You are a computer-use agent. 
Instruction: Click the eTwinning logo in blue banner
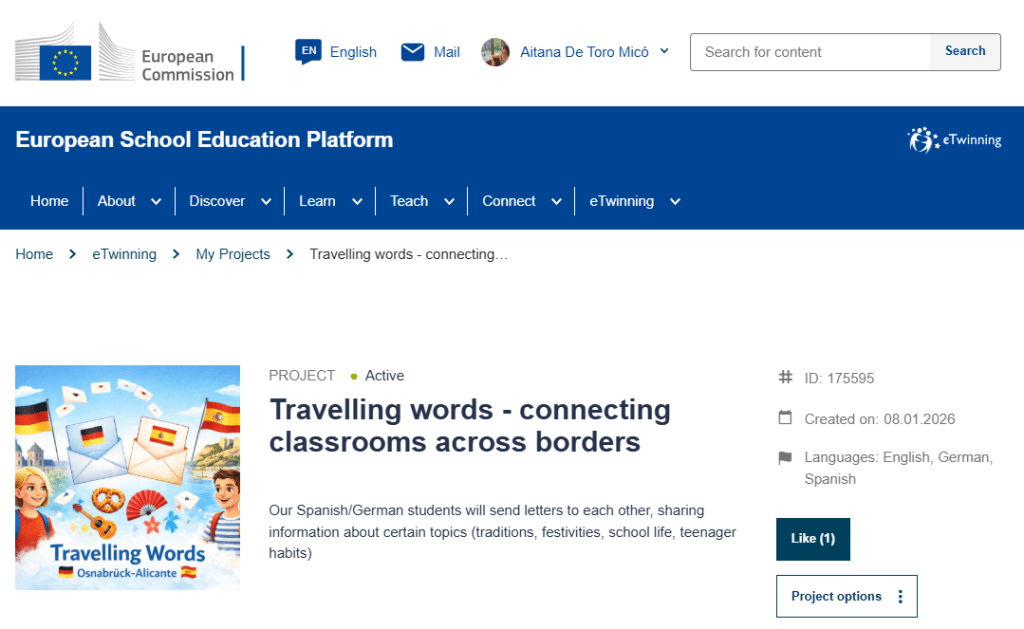pos(953,140)
